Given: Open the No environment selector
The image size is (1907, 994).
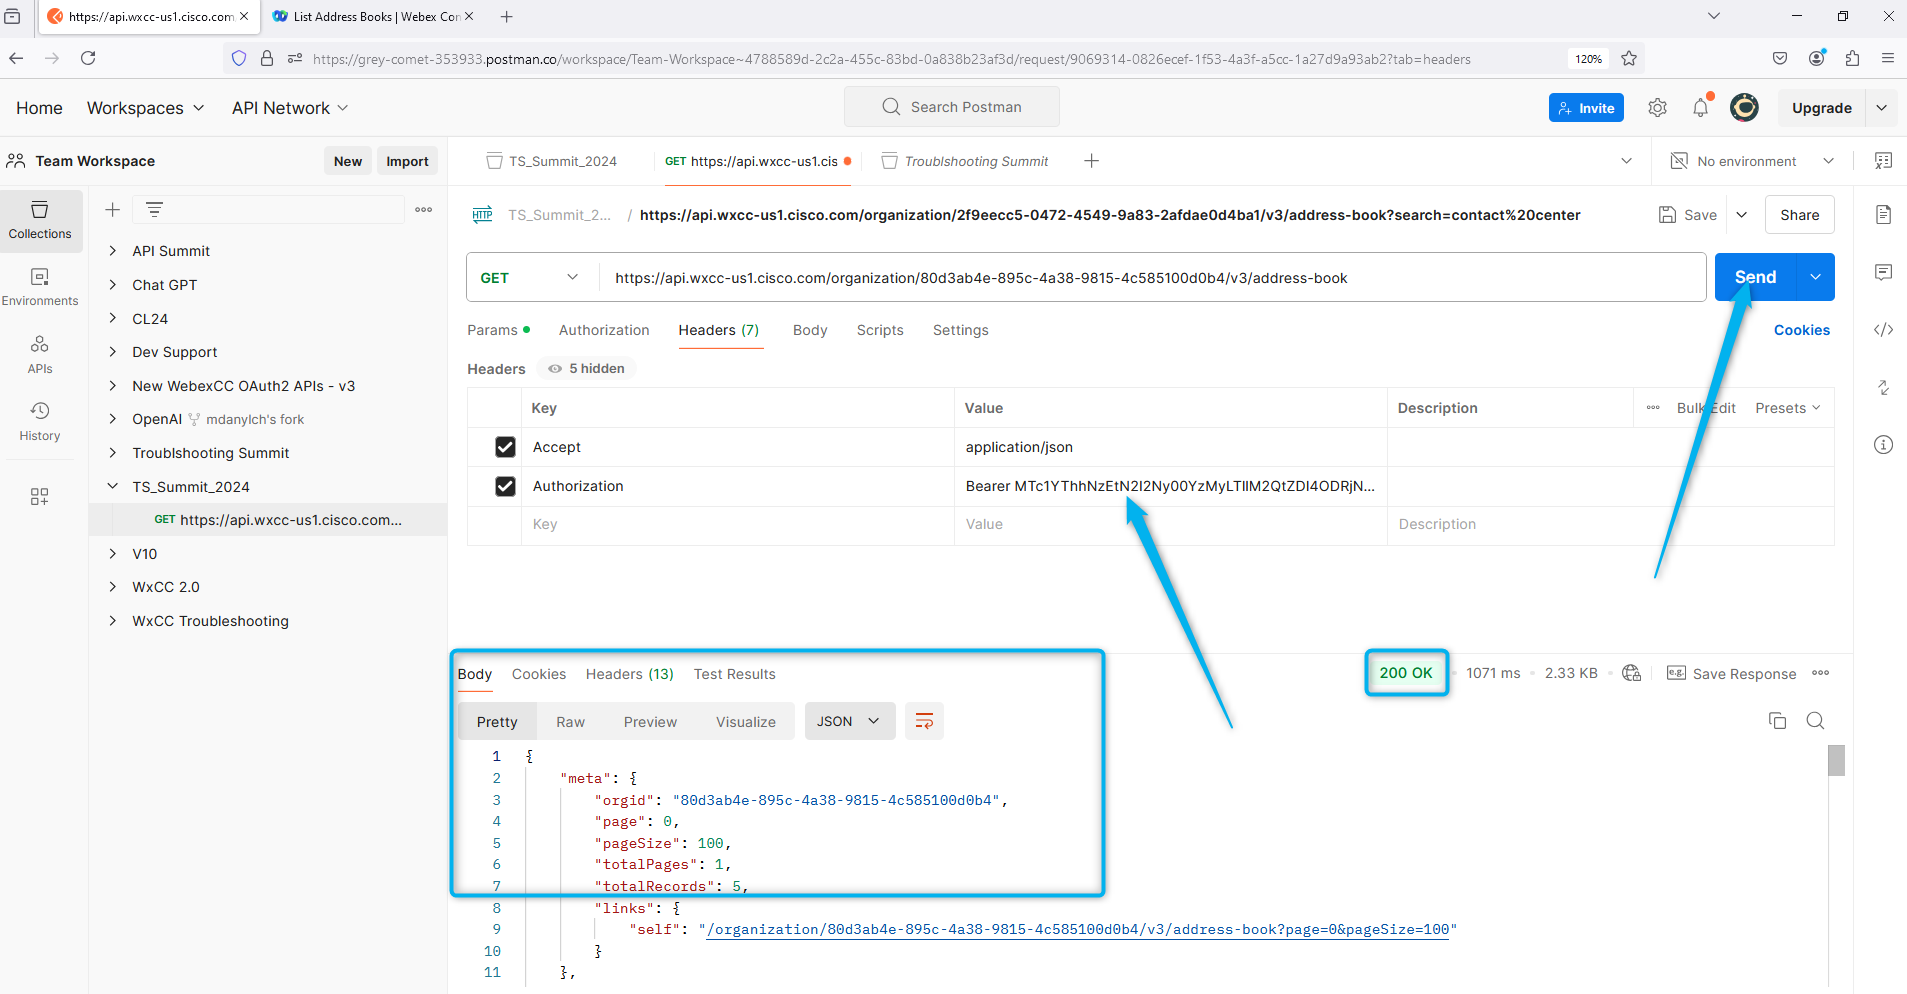Looking at the screenshot, I should click(1753, 161).
